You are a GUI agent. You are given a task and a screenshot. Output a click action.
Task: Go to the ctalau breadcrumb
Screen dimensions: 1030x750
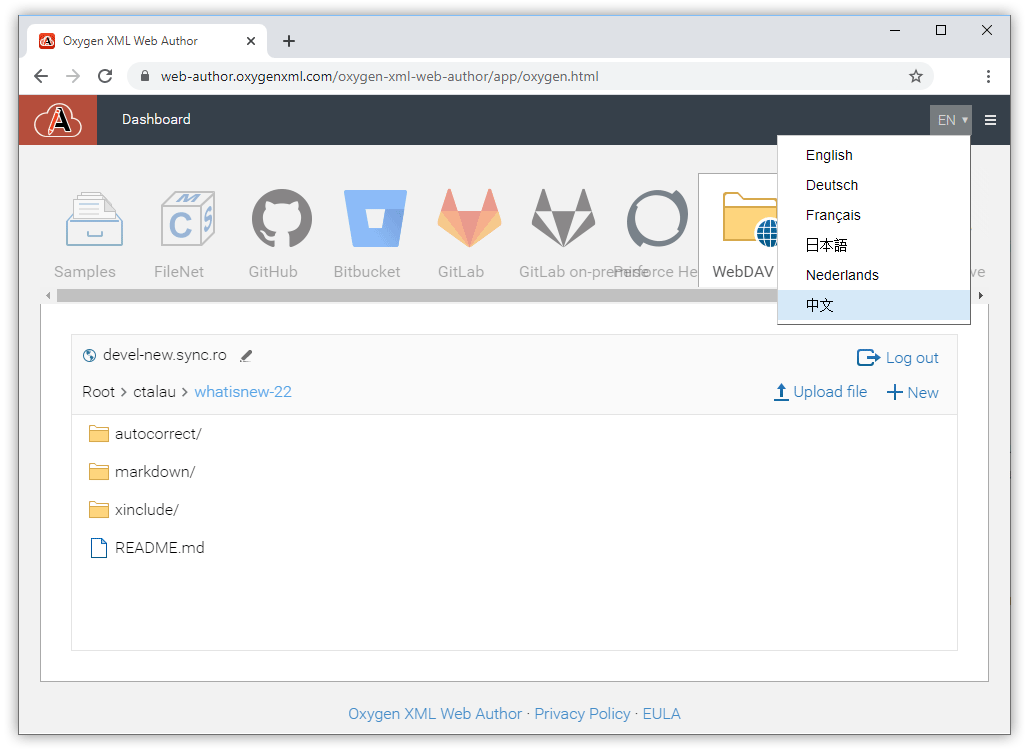point(154,392)
